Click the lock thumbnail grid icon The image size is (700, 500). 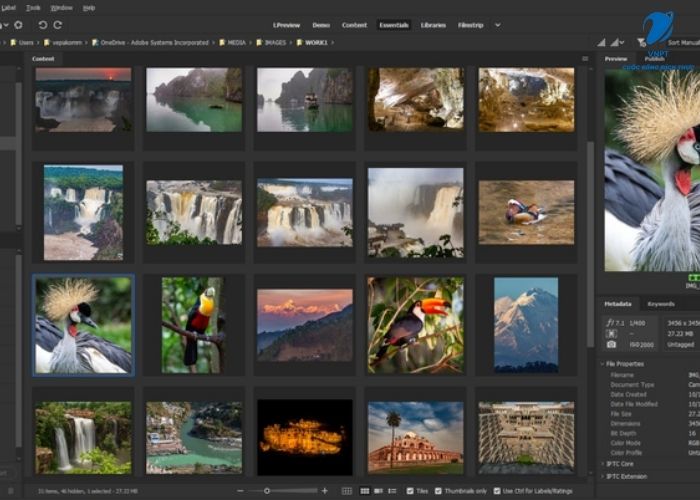346,491
